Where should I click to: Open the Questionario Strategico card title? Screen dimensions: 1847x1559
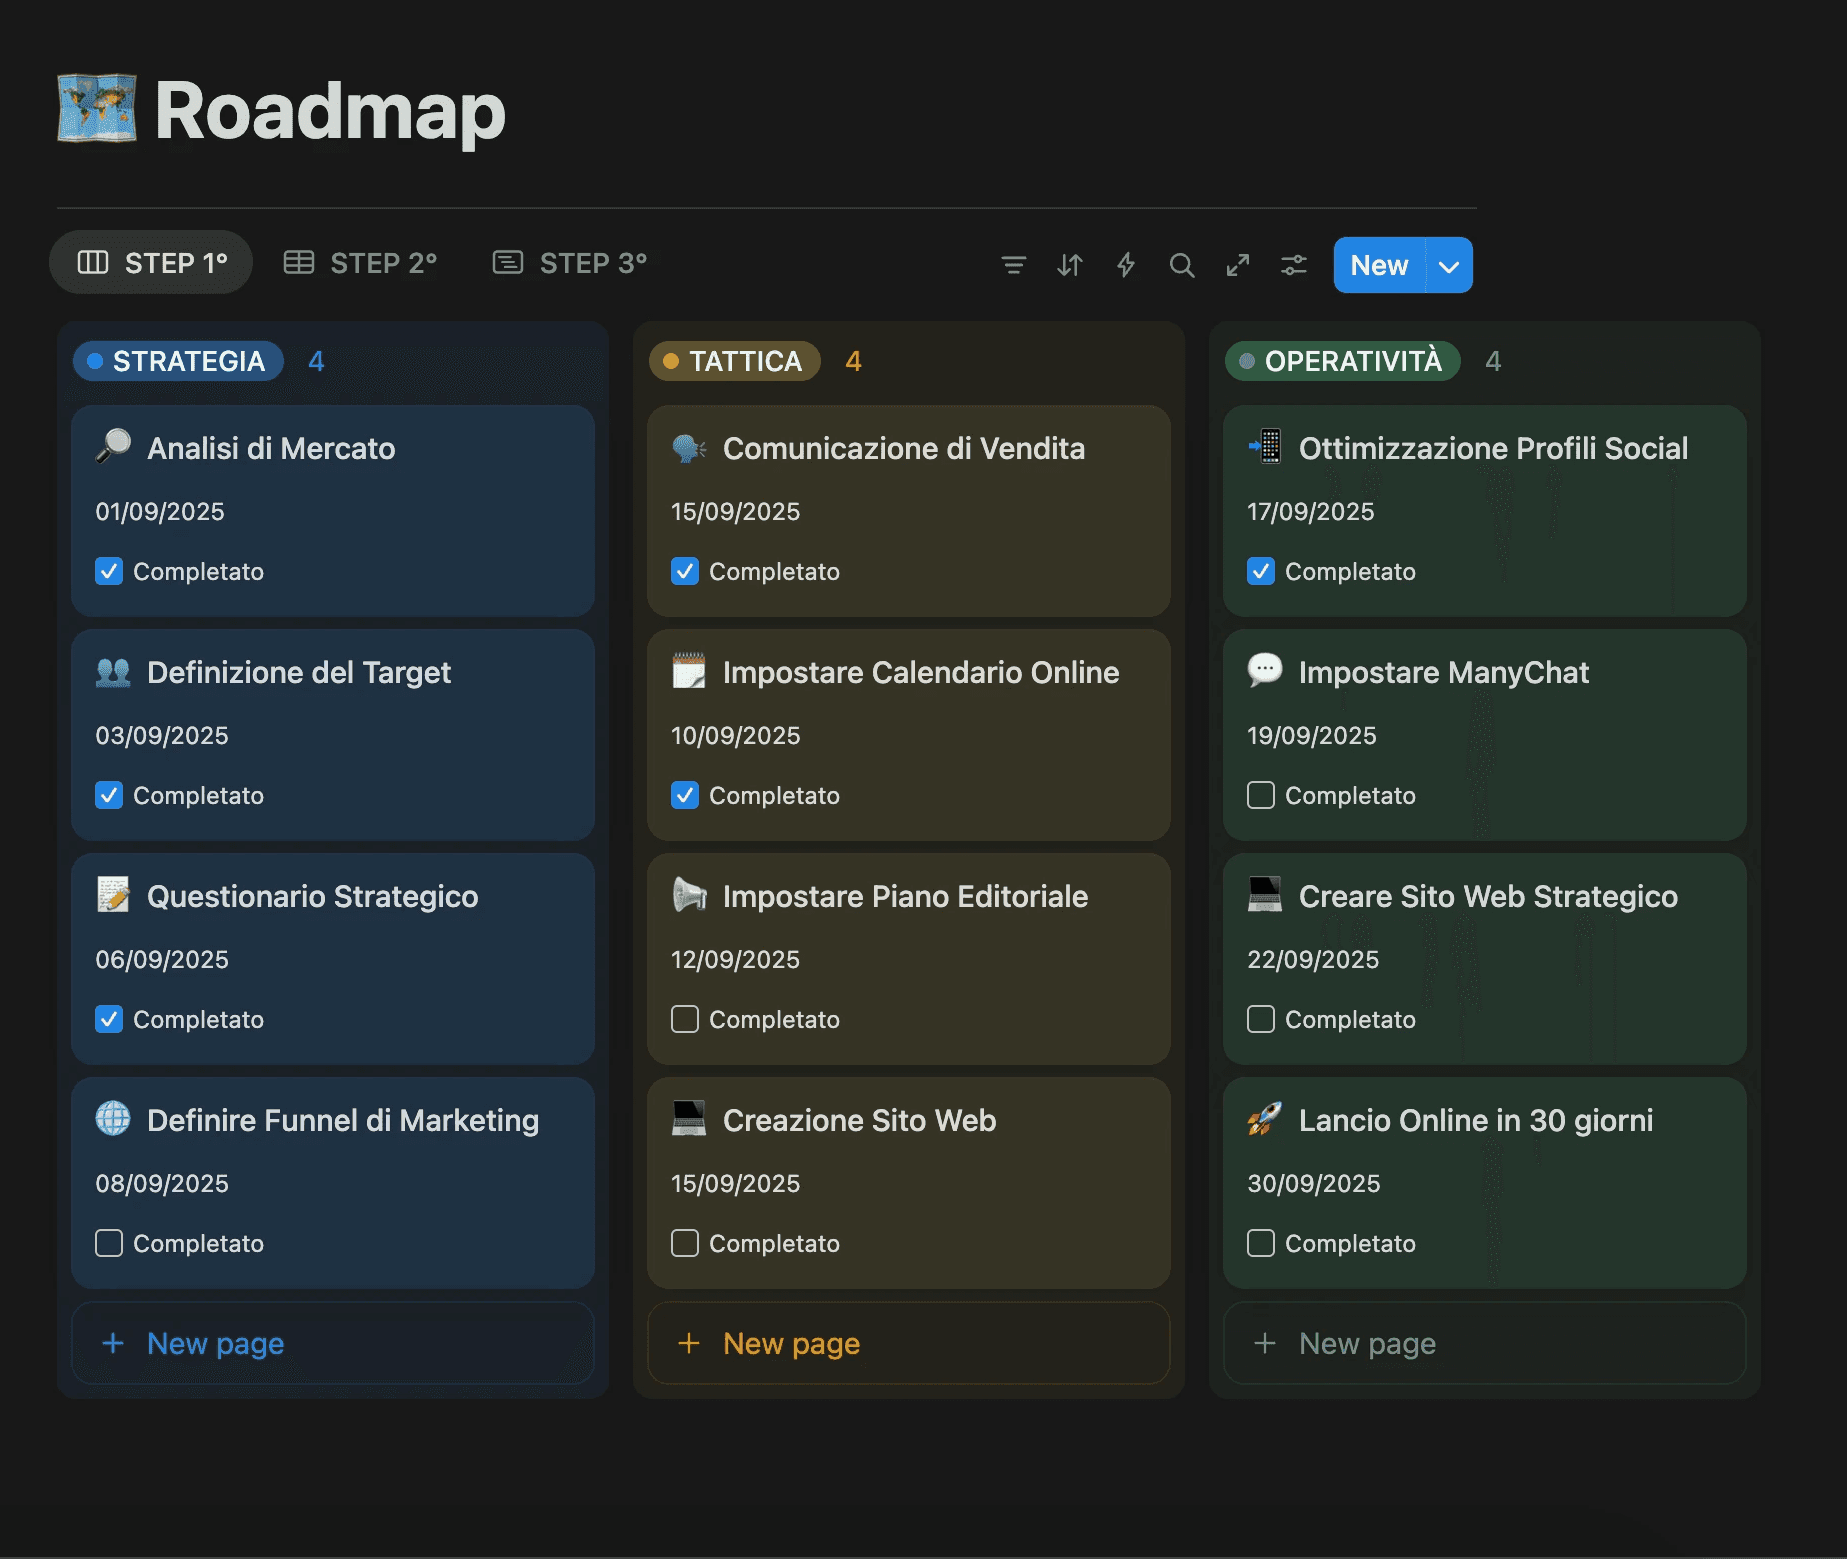313,896
